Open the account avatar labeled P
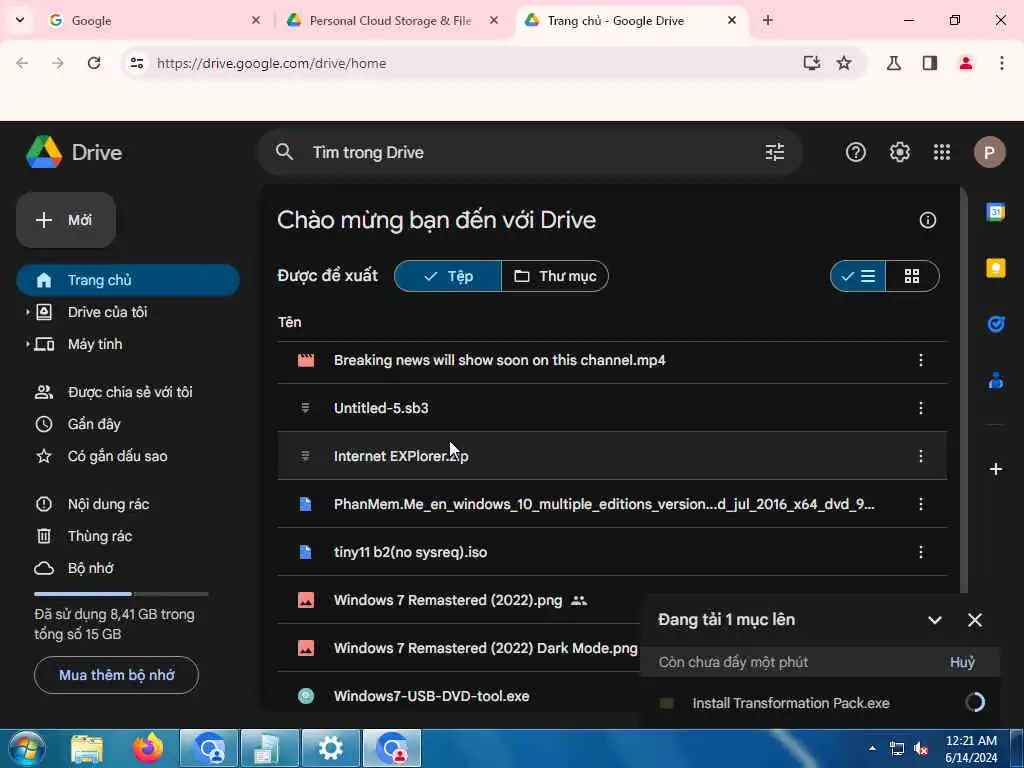The image size is (1024, 768). coord(989,152)
